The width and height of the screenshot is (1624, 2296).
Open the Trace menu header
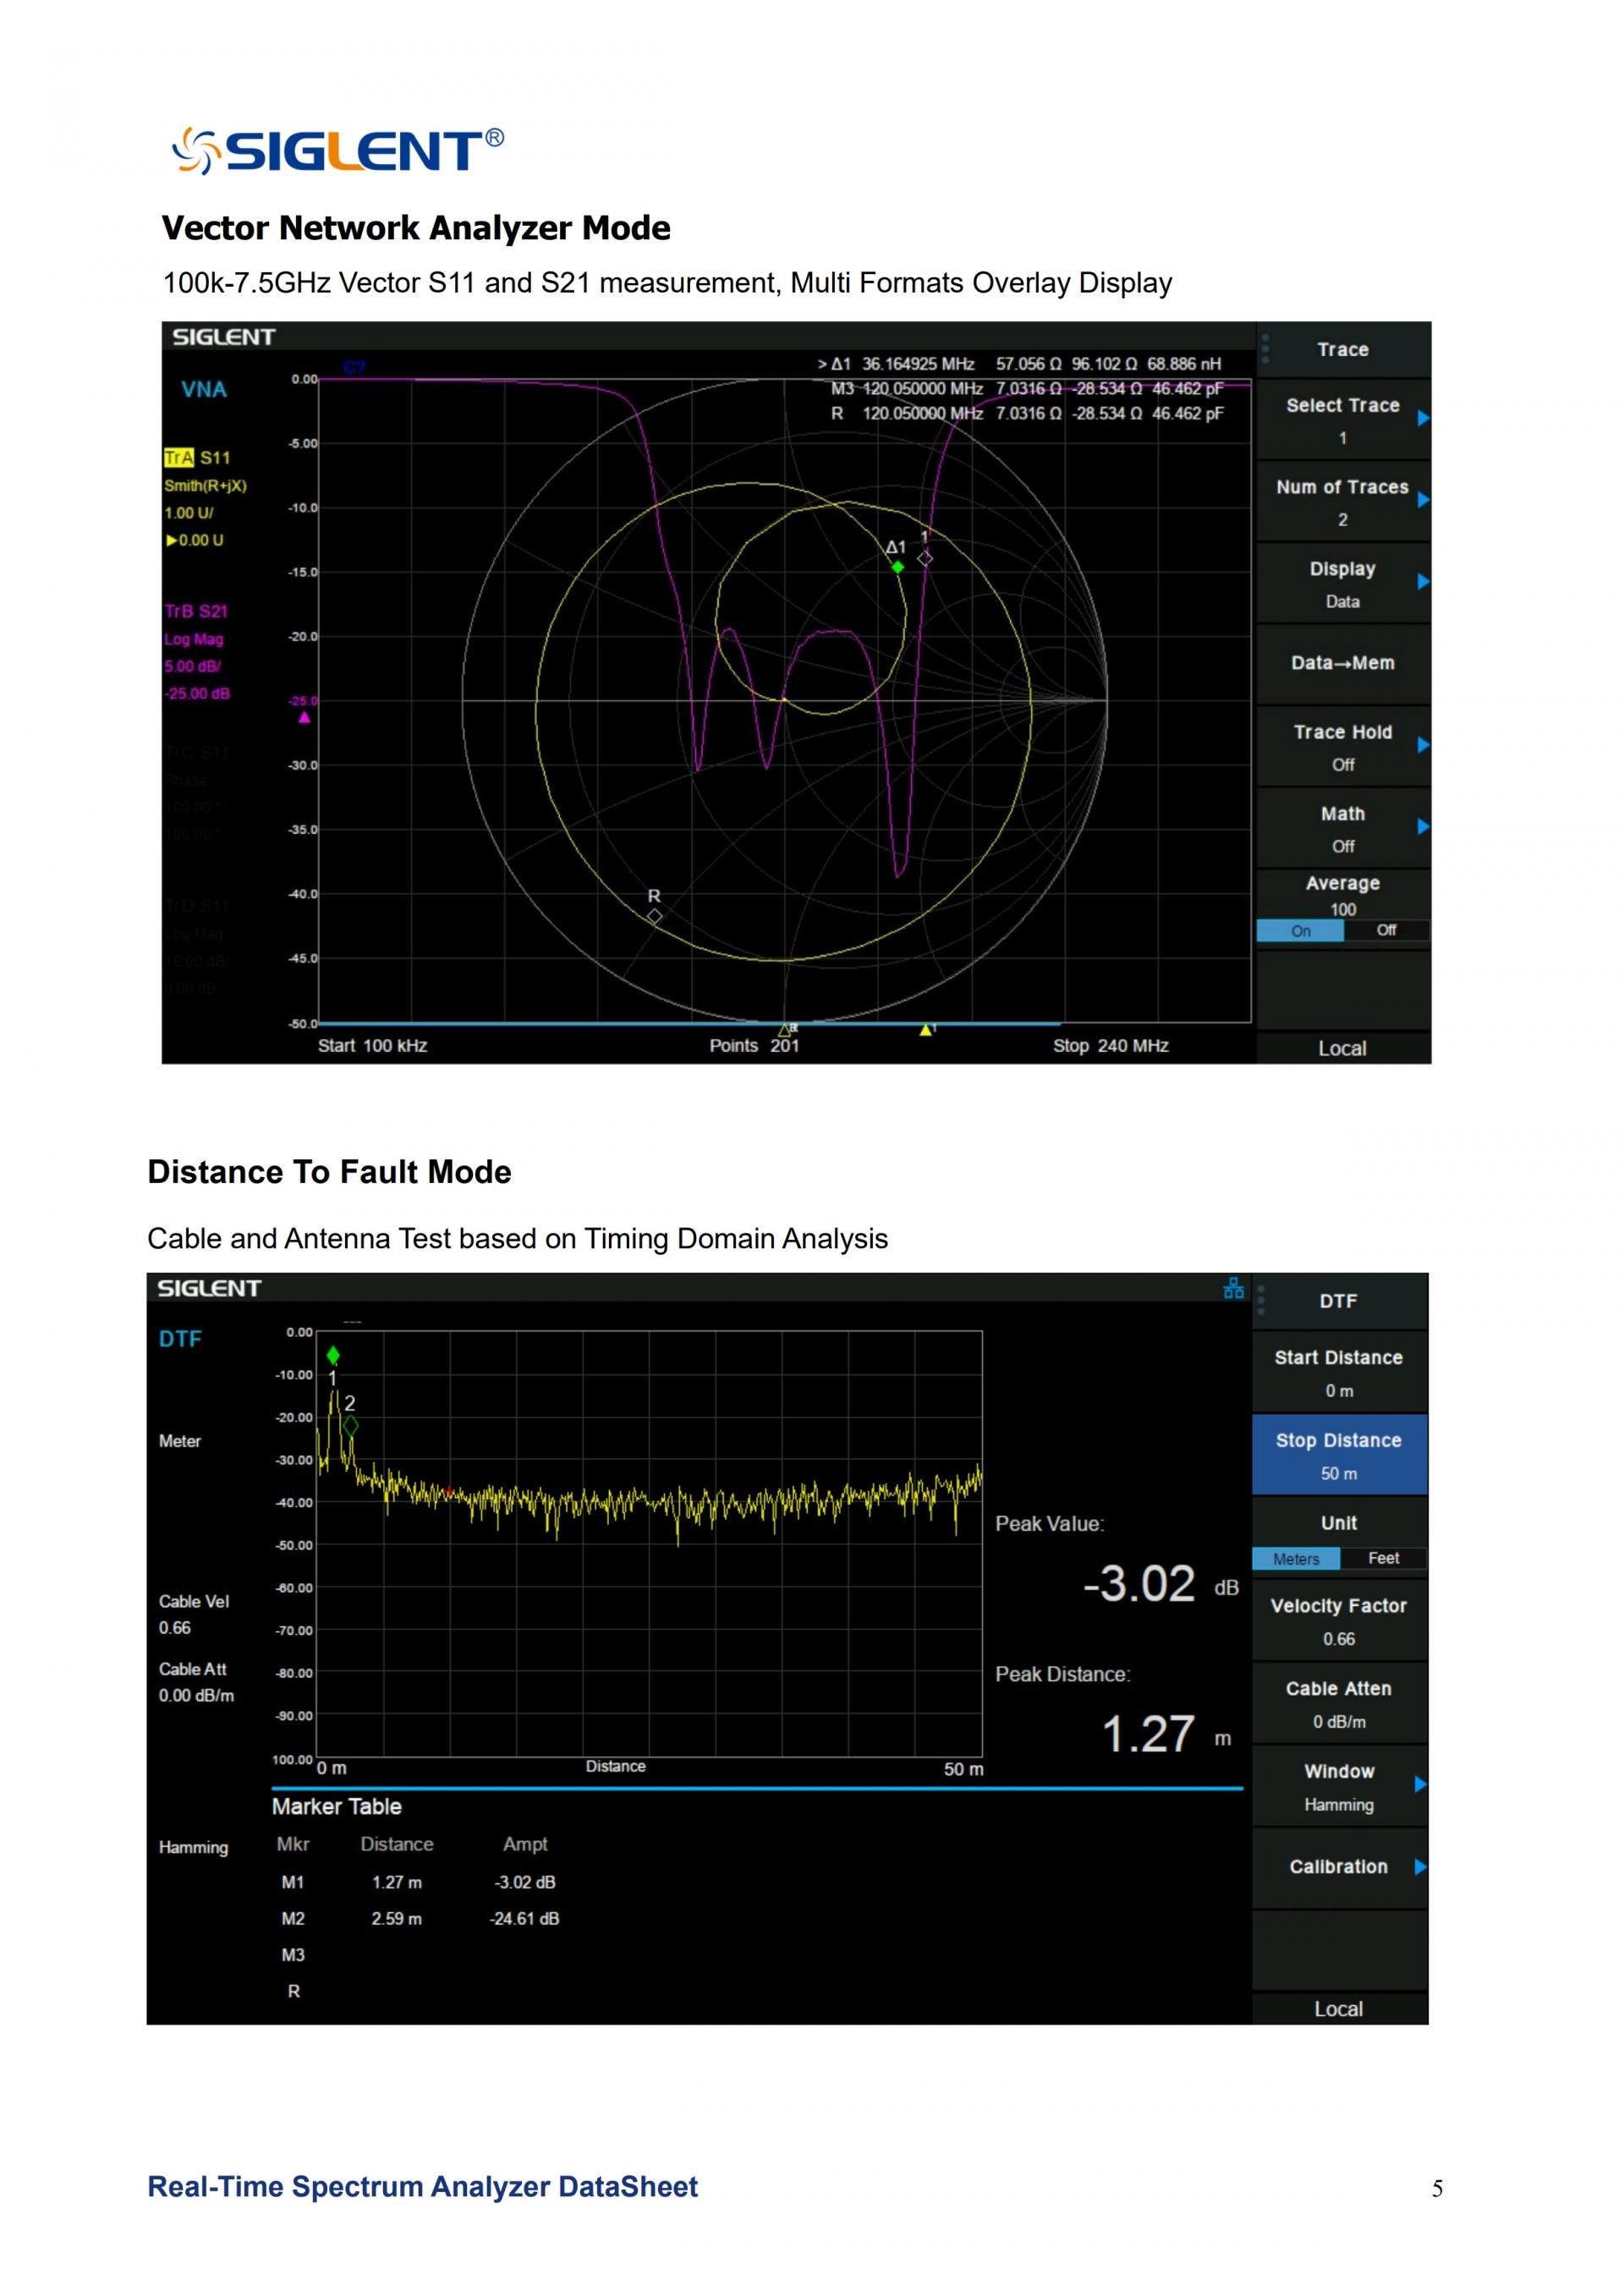(1342, 350)
